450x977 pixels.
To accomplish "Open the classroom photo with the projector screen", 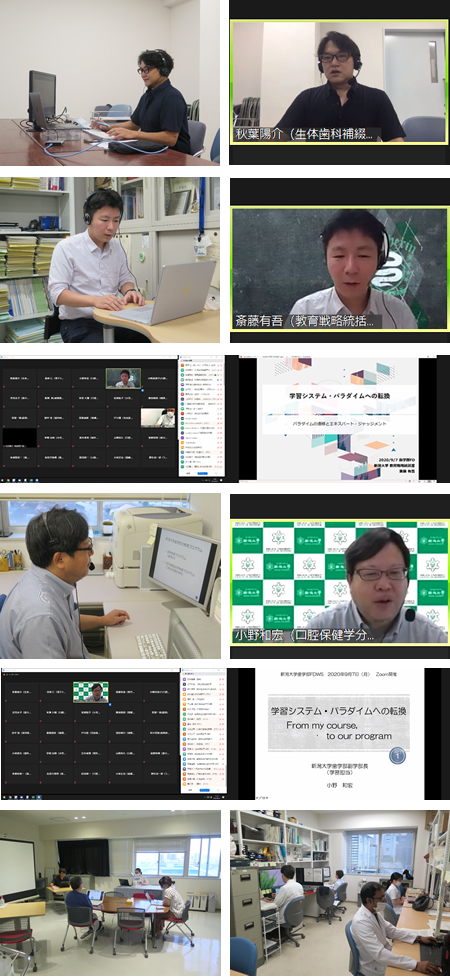I will [110, 892].
